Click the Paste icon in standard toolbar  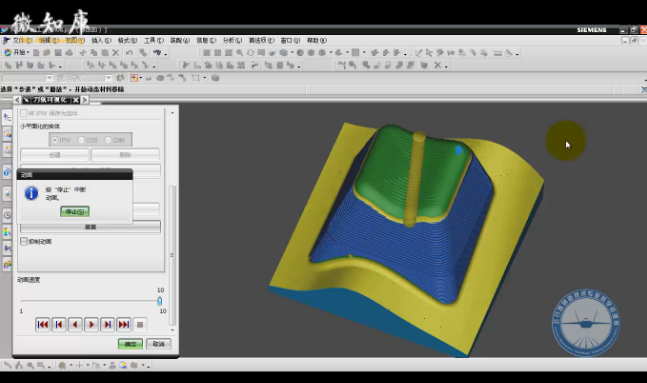pos(105,53)
